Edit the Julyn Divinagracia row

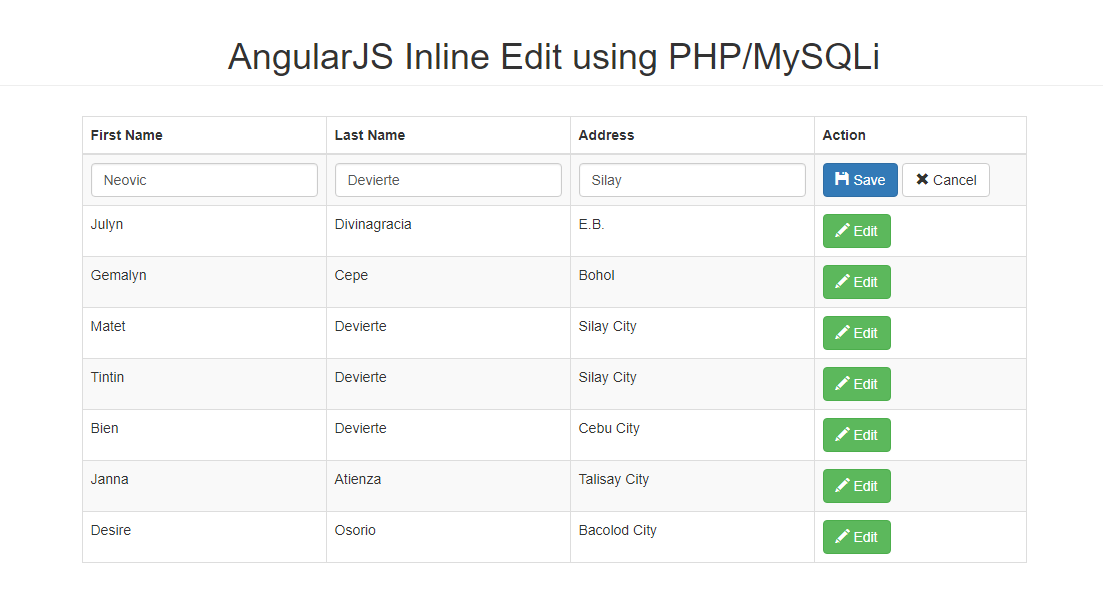point(857,231)
